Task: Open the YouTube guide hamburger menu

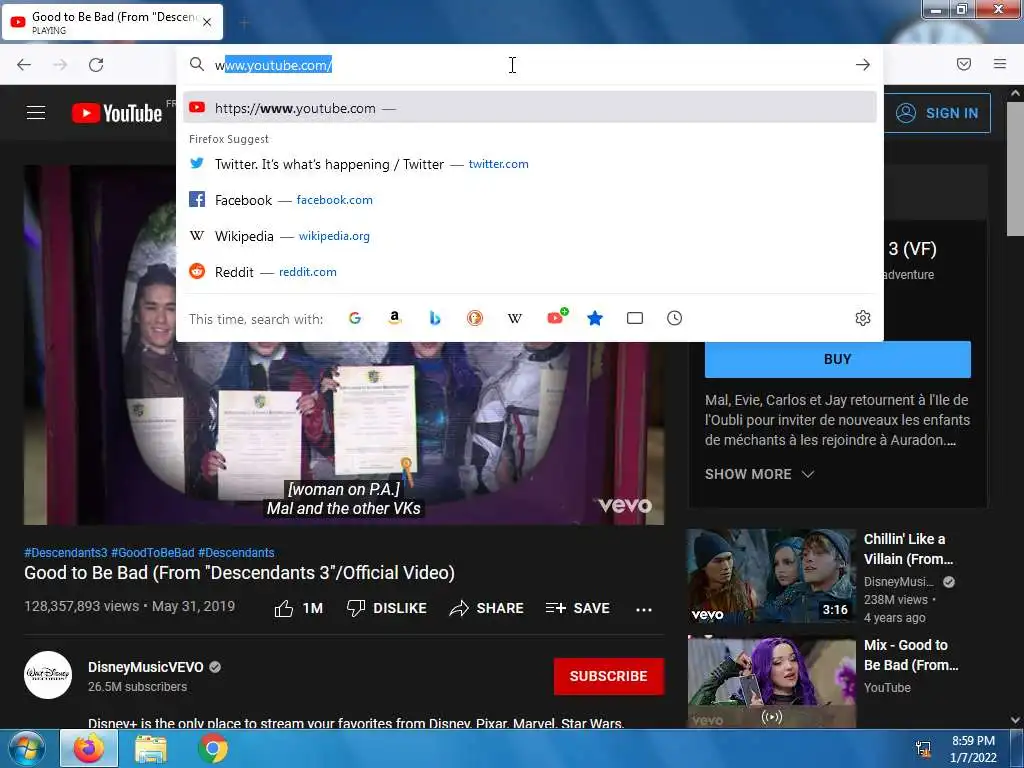Action: click(x=36, y=113)
